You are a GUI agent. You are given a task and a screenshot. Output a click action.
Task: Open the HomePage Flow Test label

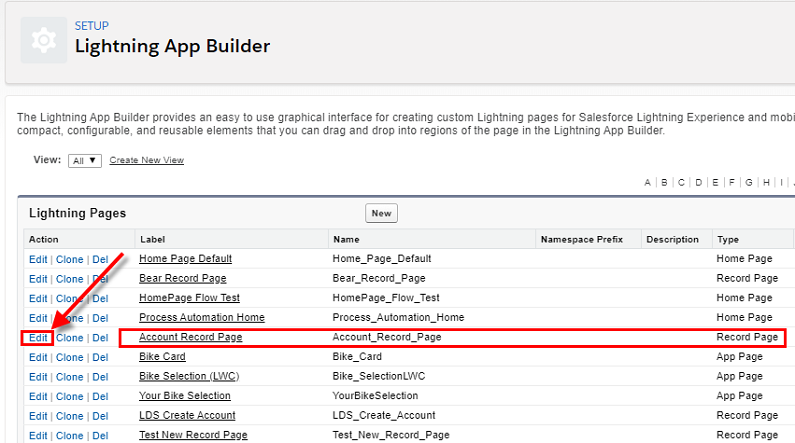point(189,298)
